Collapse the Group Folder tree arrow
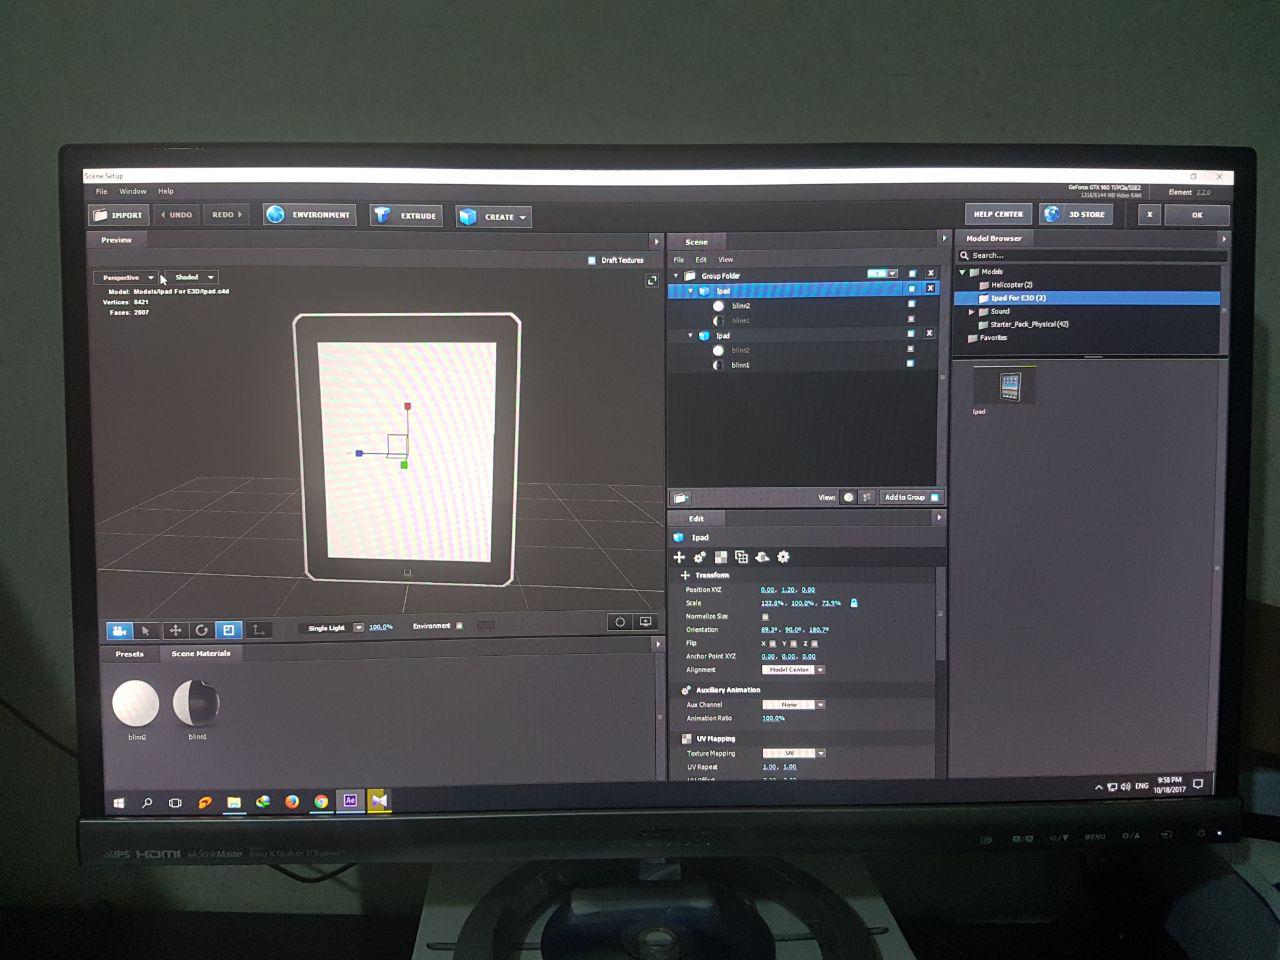Screen dimensions: 1280x960 tap(677, 276)
